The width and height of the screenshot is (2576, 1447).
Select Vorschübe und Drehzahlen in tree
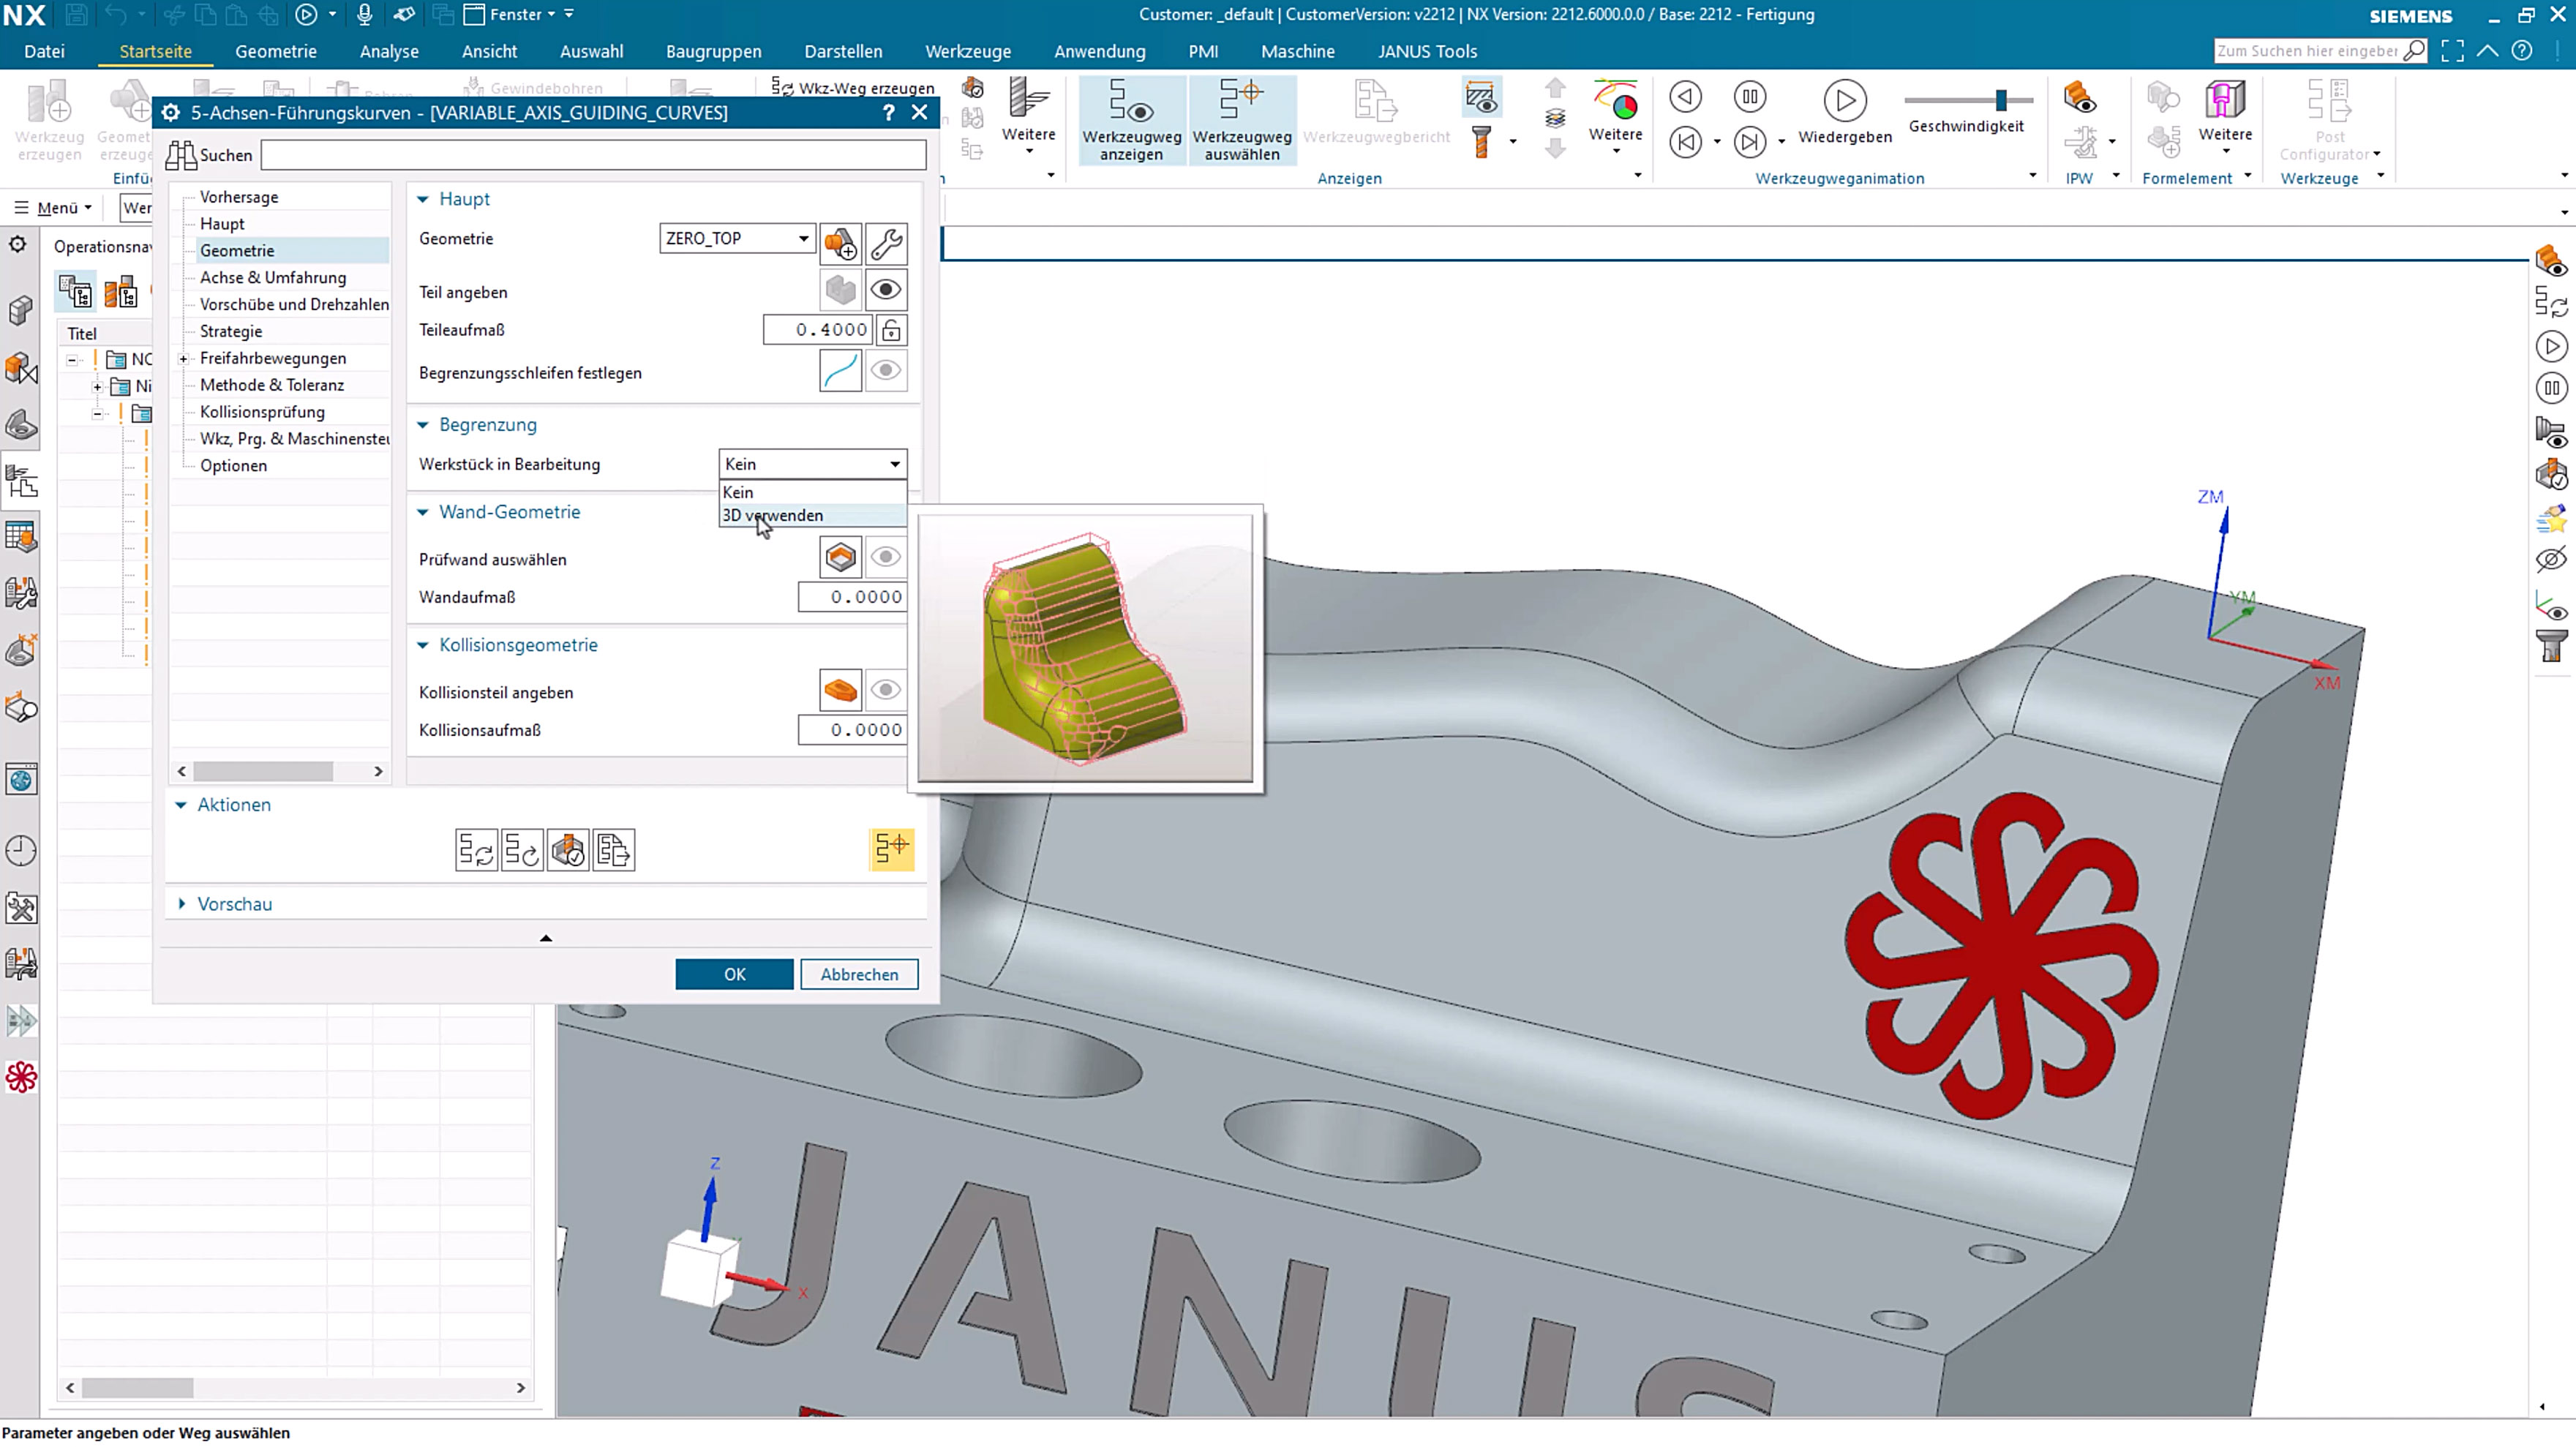pyautogui.click(x=294, y=304)
